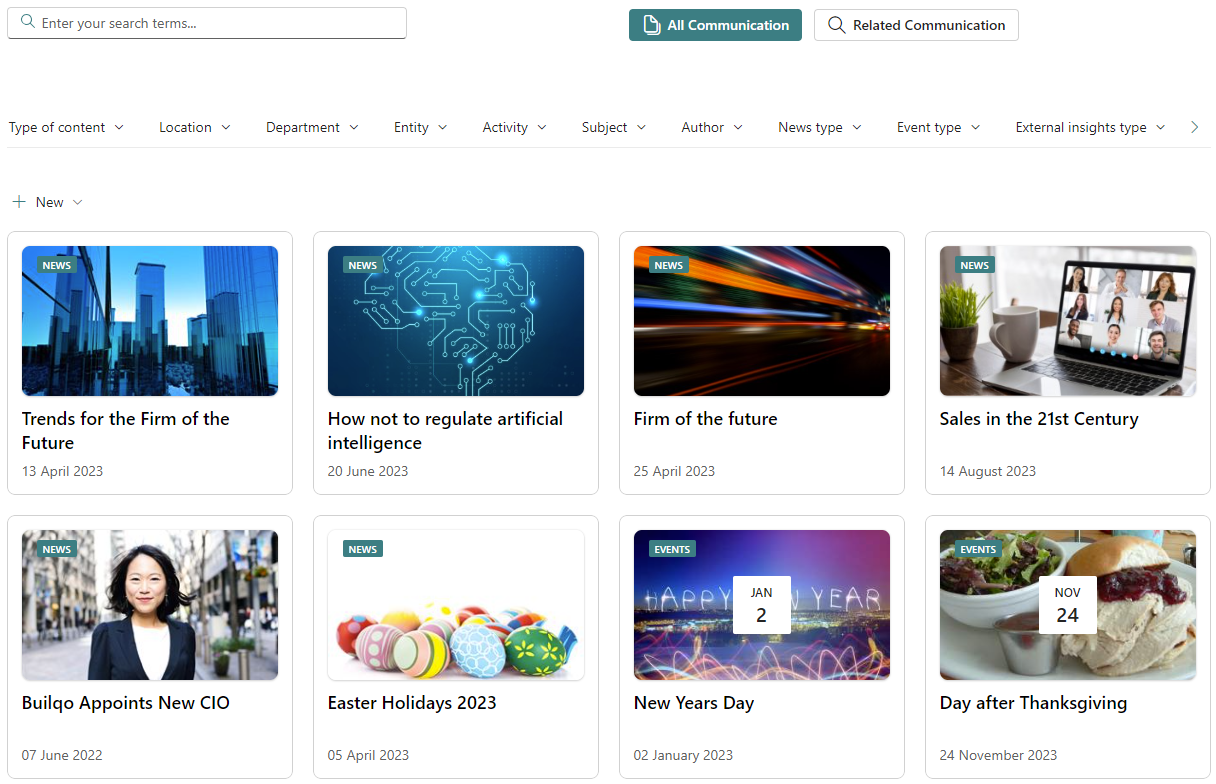
Task: Open the Activity filter dropdown
Action: point(515,127)
